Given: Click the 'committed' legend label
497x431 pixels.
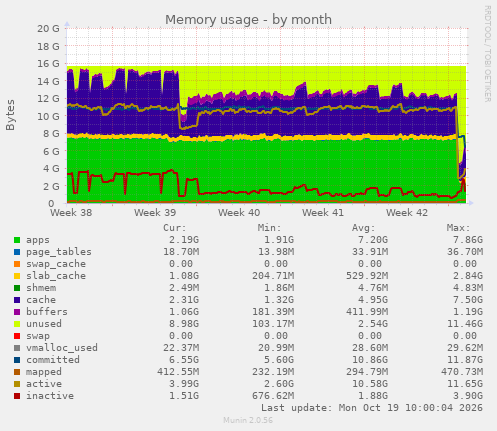Looking at the screenshot, I should tap(53, 360).
